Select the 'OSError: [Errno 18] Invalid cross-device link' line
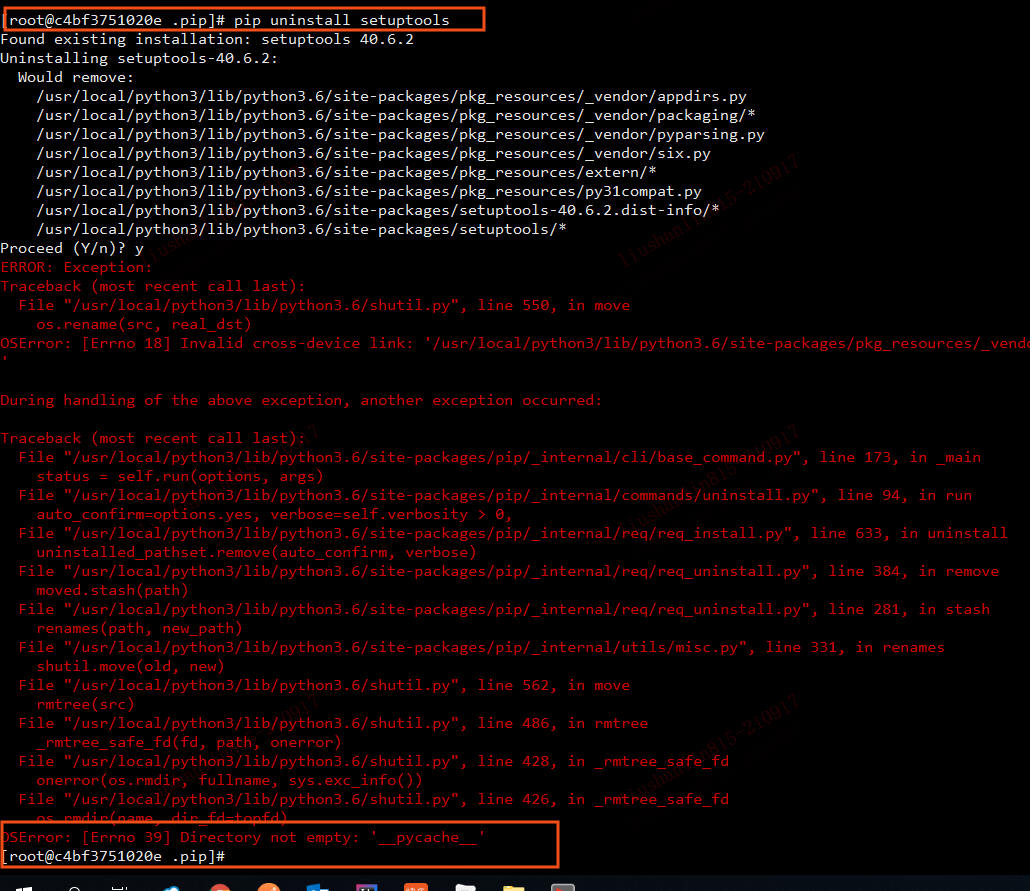Image resolution: width=1030 pixels, height=891 pixels. point(515,344)
